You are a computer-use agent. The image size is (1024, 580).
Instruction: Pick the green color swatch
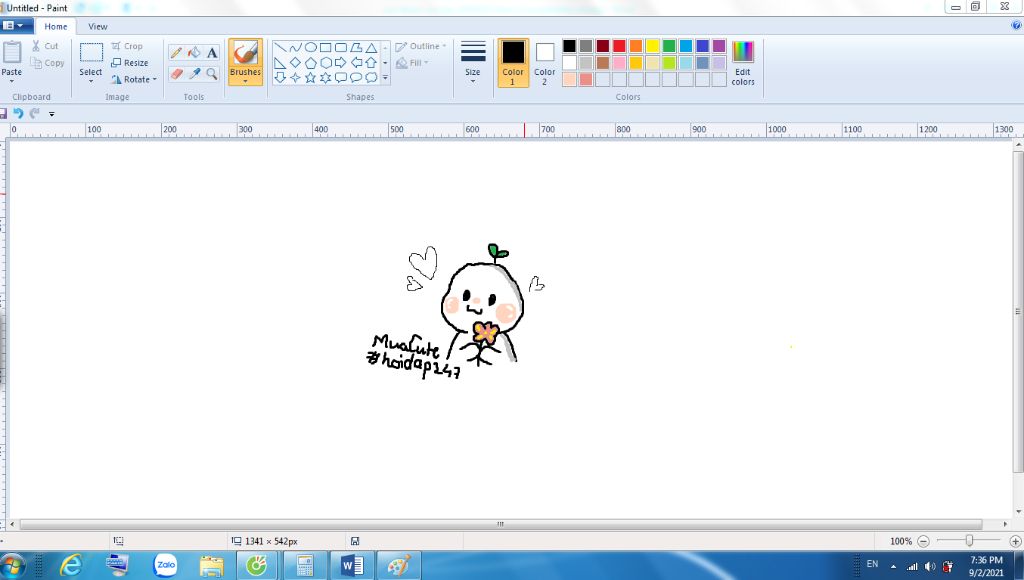coord(669,46)
